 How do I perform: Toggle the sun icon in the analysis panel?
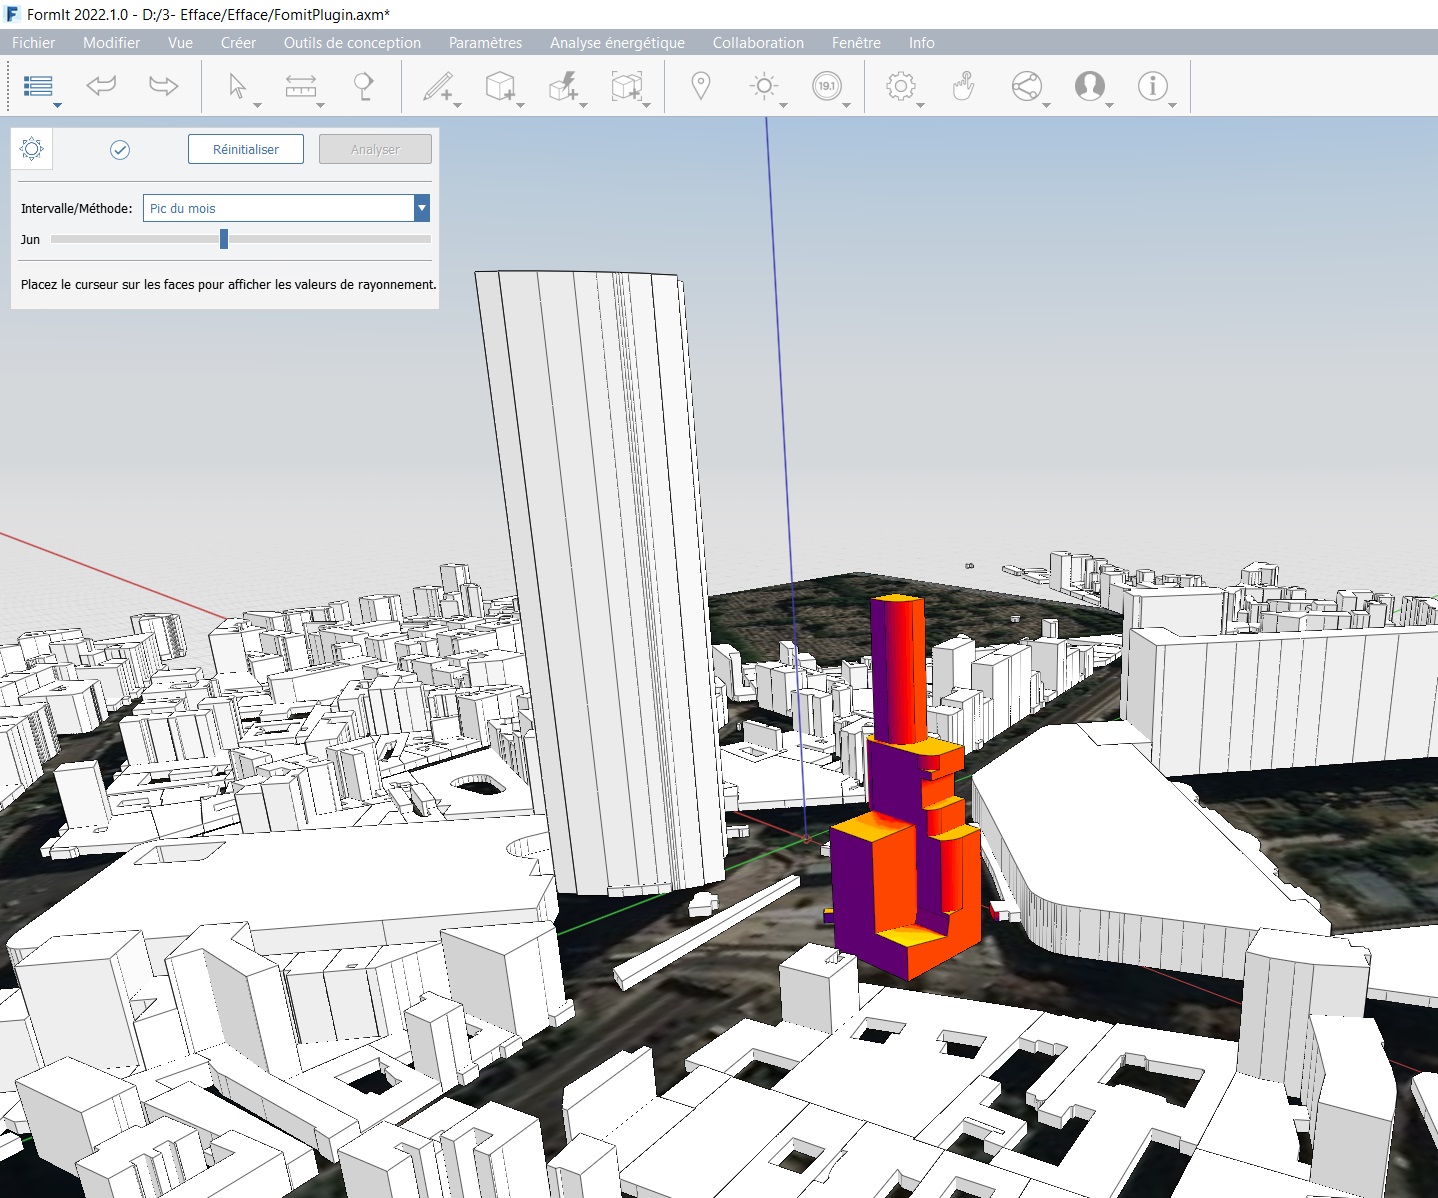pos(33,148)
